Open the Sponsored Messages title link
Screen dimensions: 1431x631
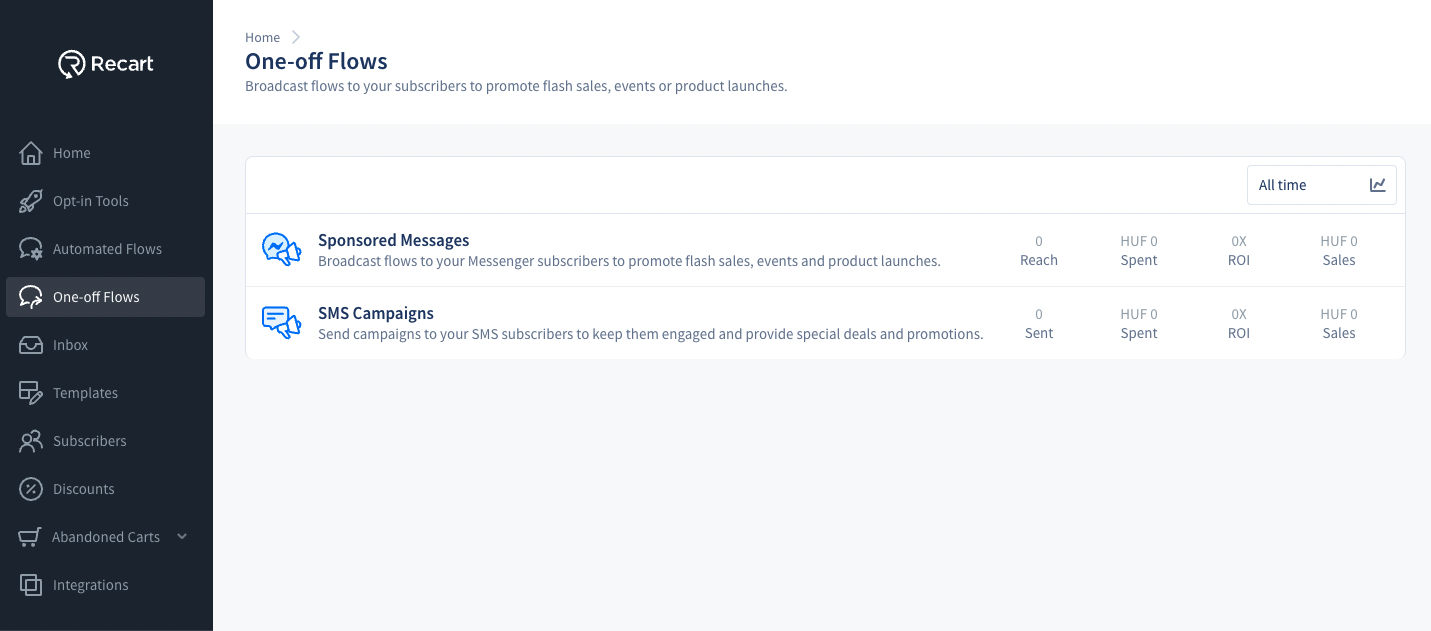(393, 240)
